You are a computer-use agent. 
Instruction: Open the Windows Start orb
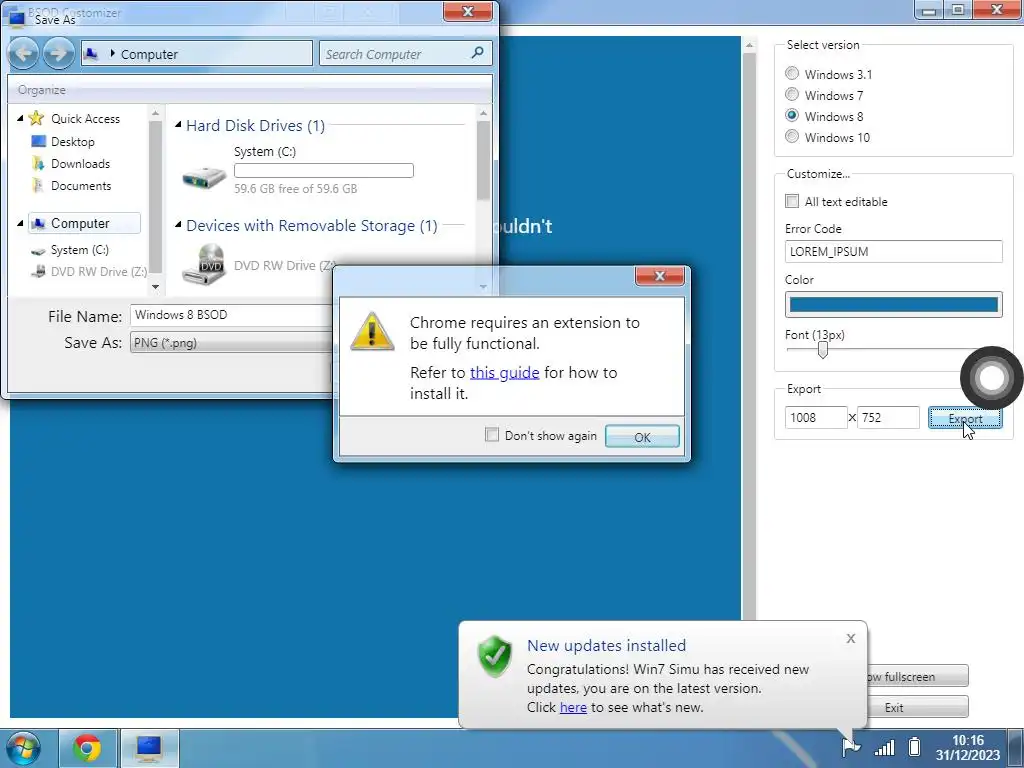coord(22,748)
